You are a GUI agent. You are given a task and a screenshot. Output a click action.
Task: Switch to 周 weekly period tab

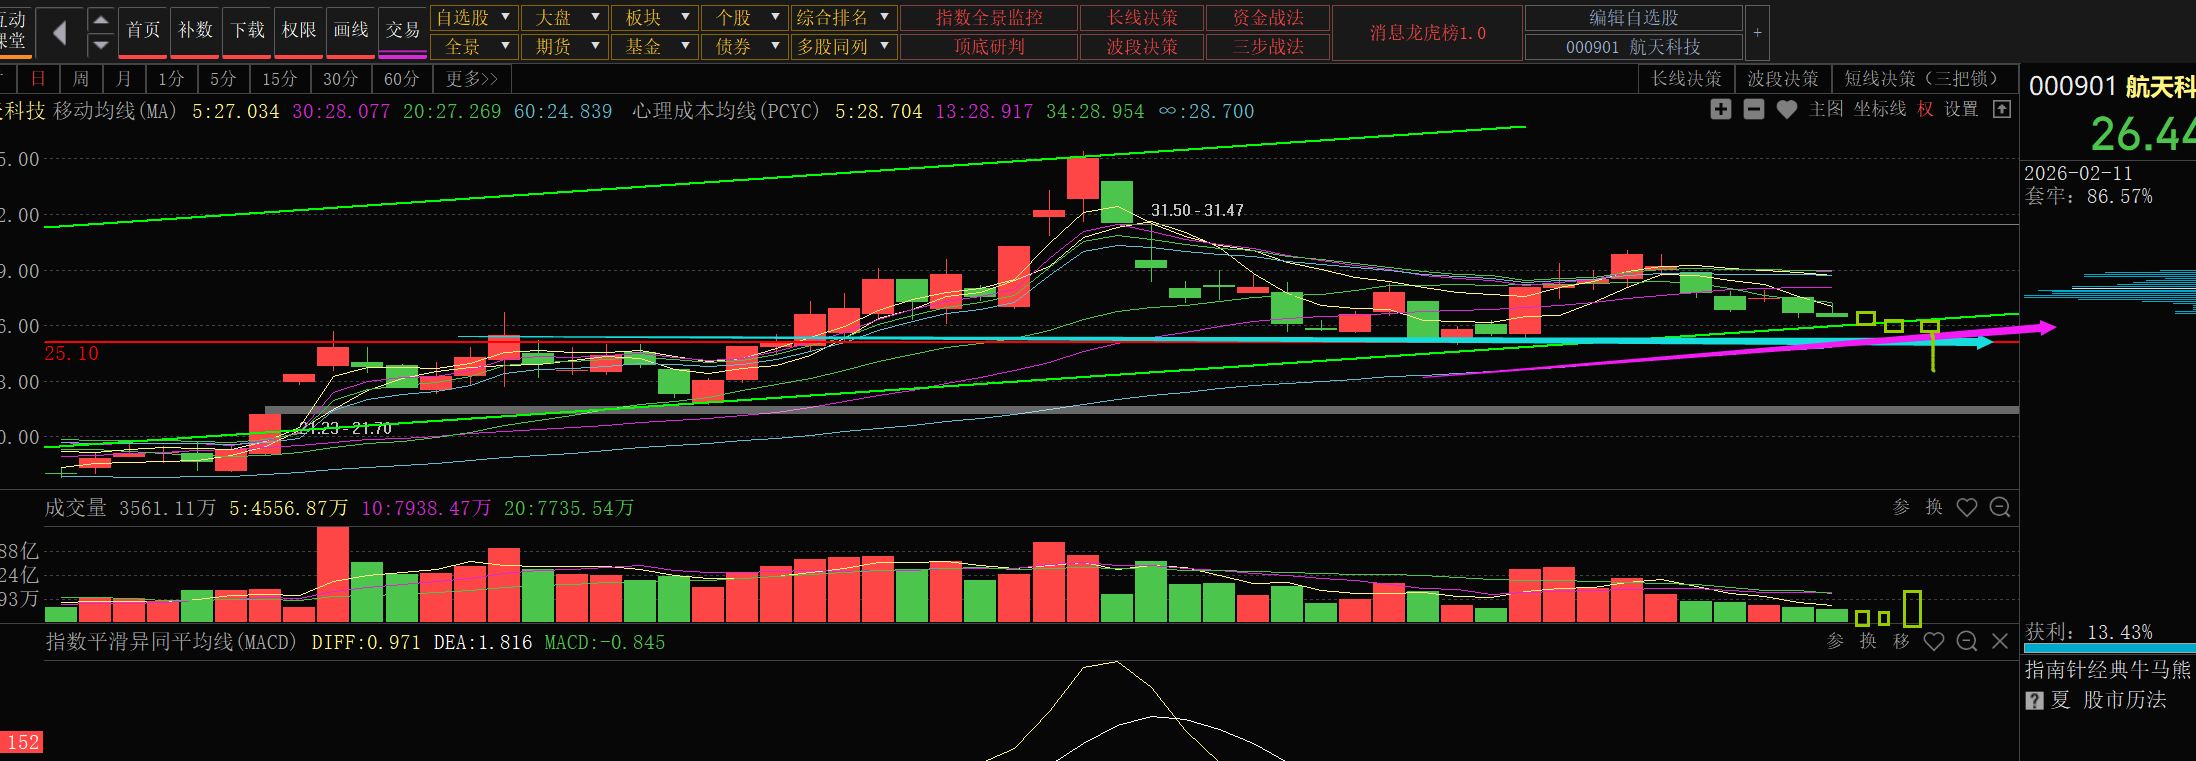point(81,79)
